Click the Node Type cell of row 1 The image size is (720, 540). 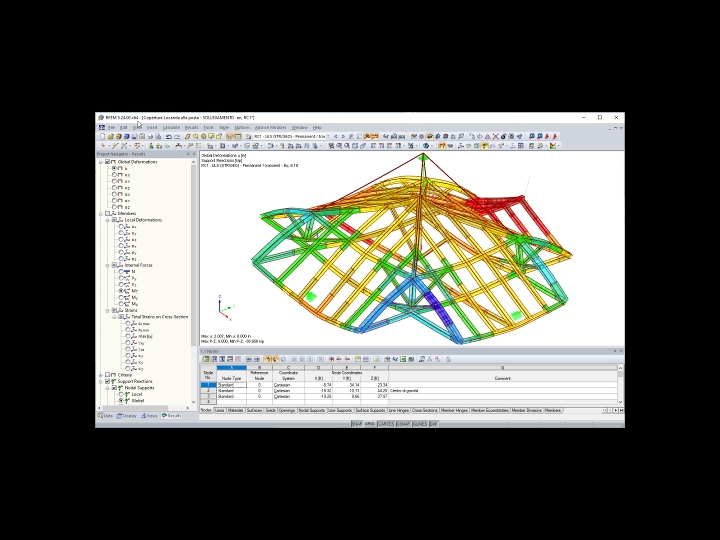coord(232,385)
